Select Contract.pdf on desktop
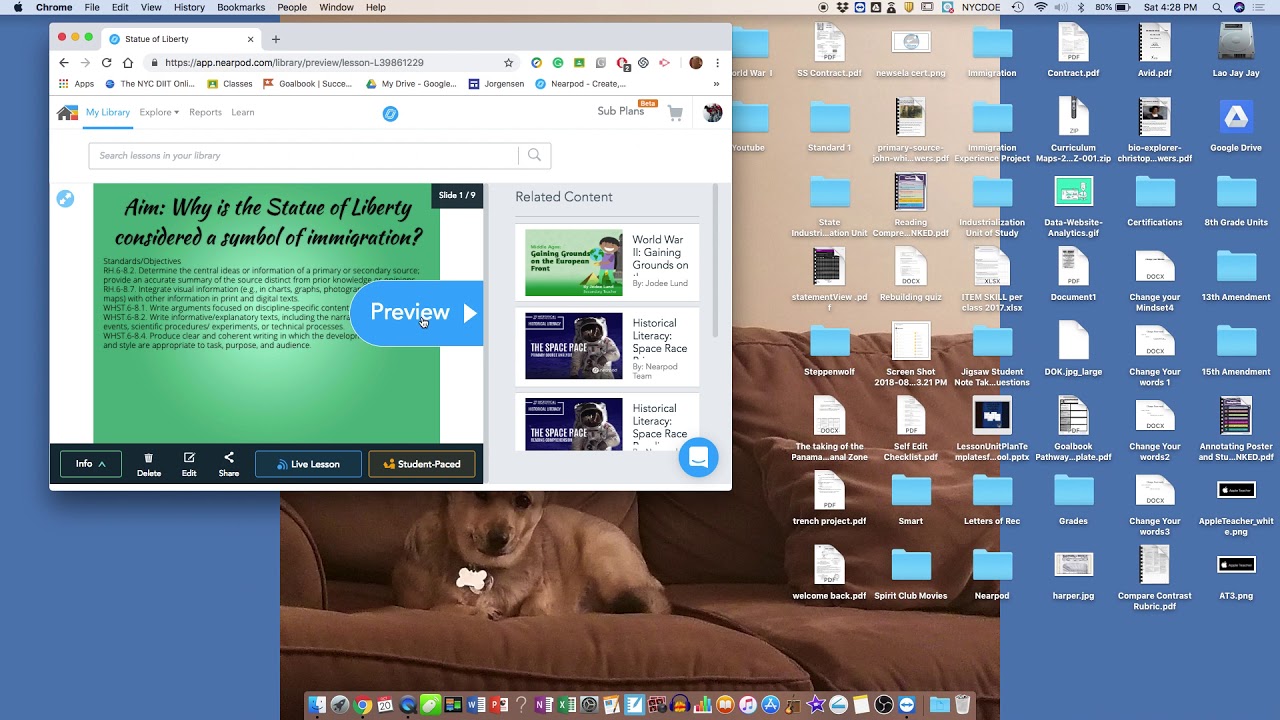This screenshot has width=1280, height=720. (x=1073, y=51)
